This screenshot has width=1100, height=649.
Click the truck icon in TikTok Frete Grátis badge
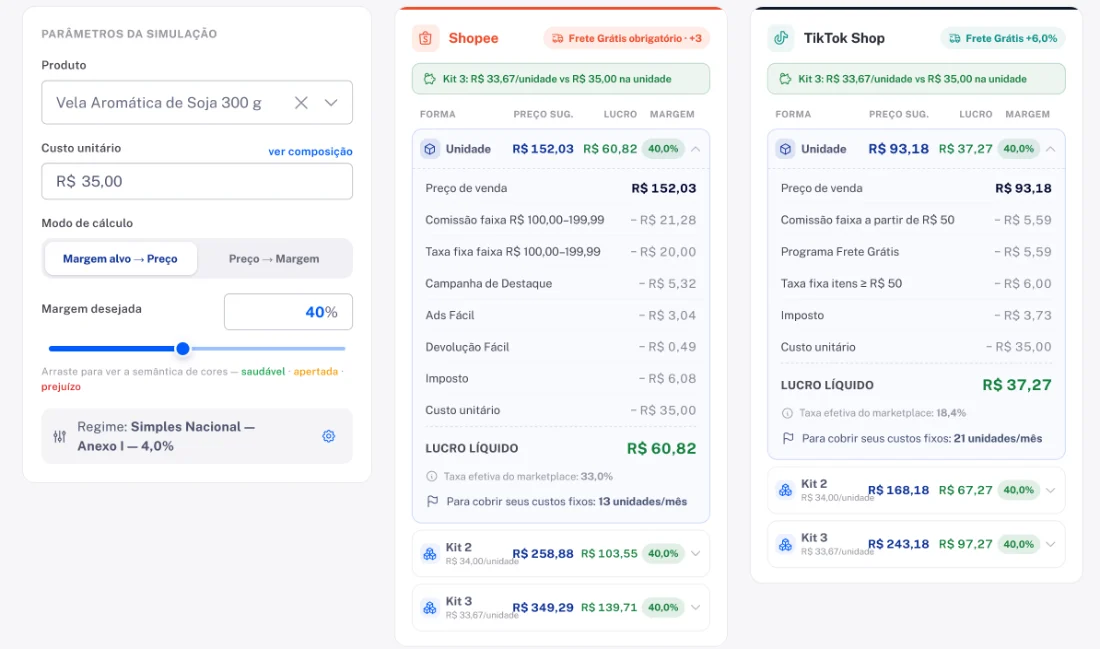pyautogui.click(x=954, y=38)
